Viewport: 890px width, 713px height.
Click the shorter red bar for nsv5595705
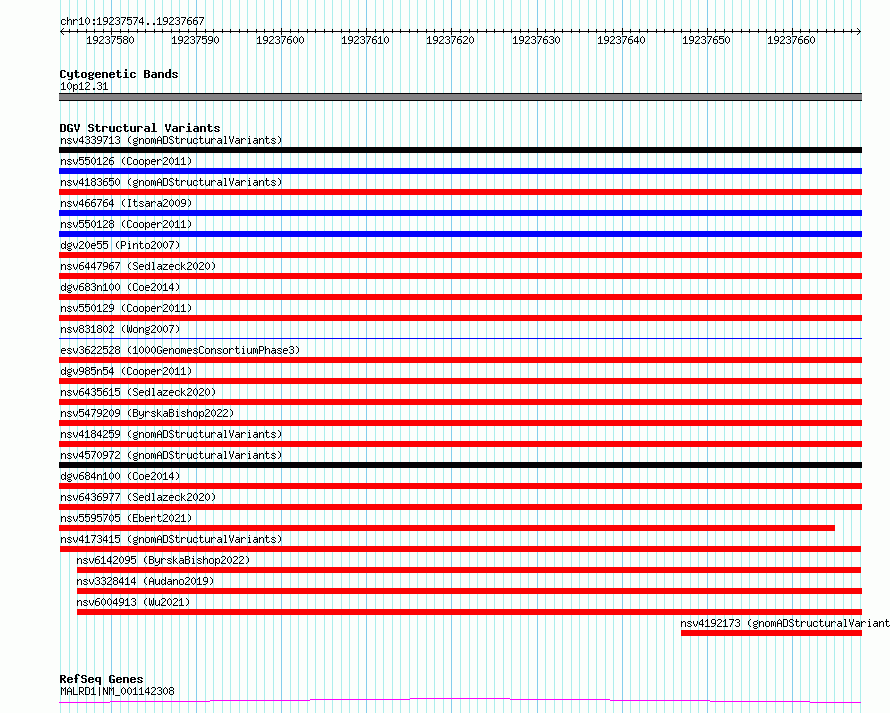(x=447, y=528)
